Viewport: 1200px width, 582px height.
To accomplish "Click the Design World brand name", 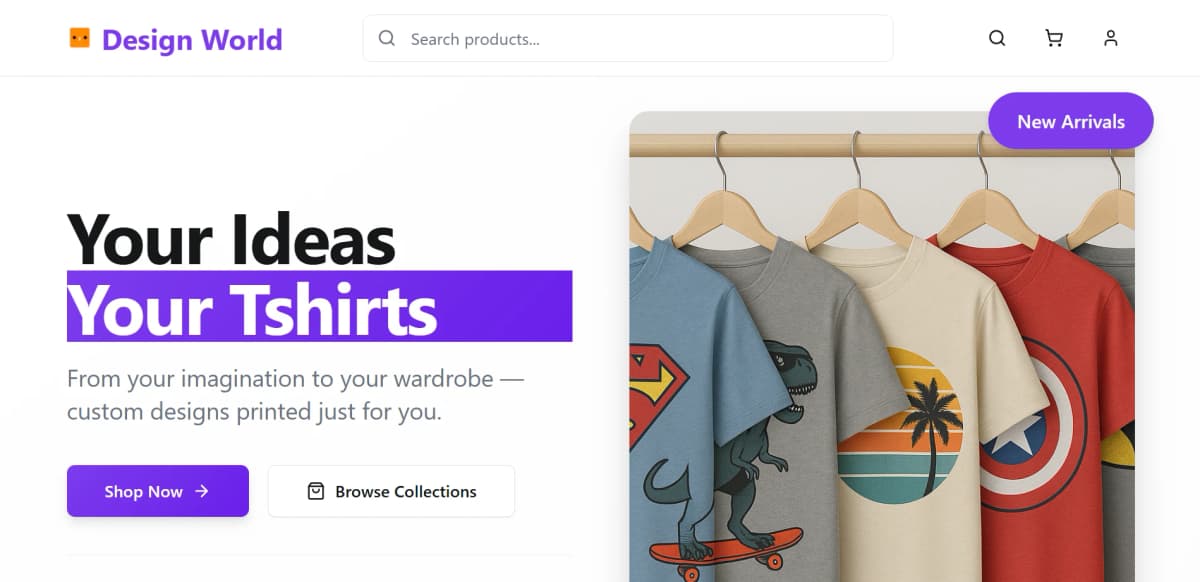I will tap(192, 40).
